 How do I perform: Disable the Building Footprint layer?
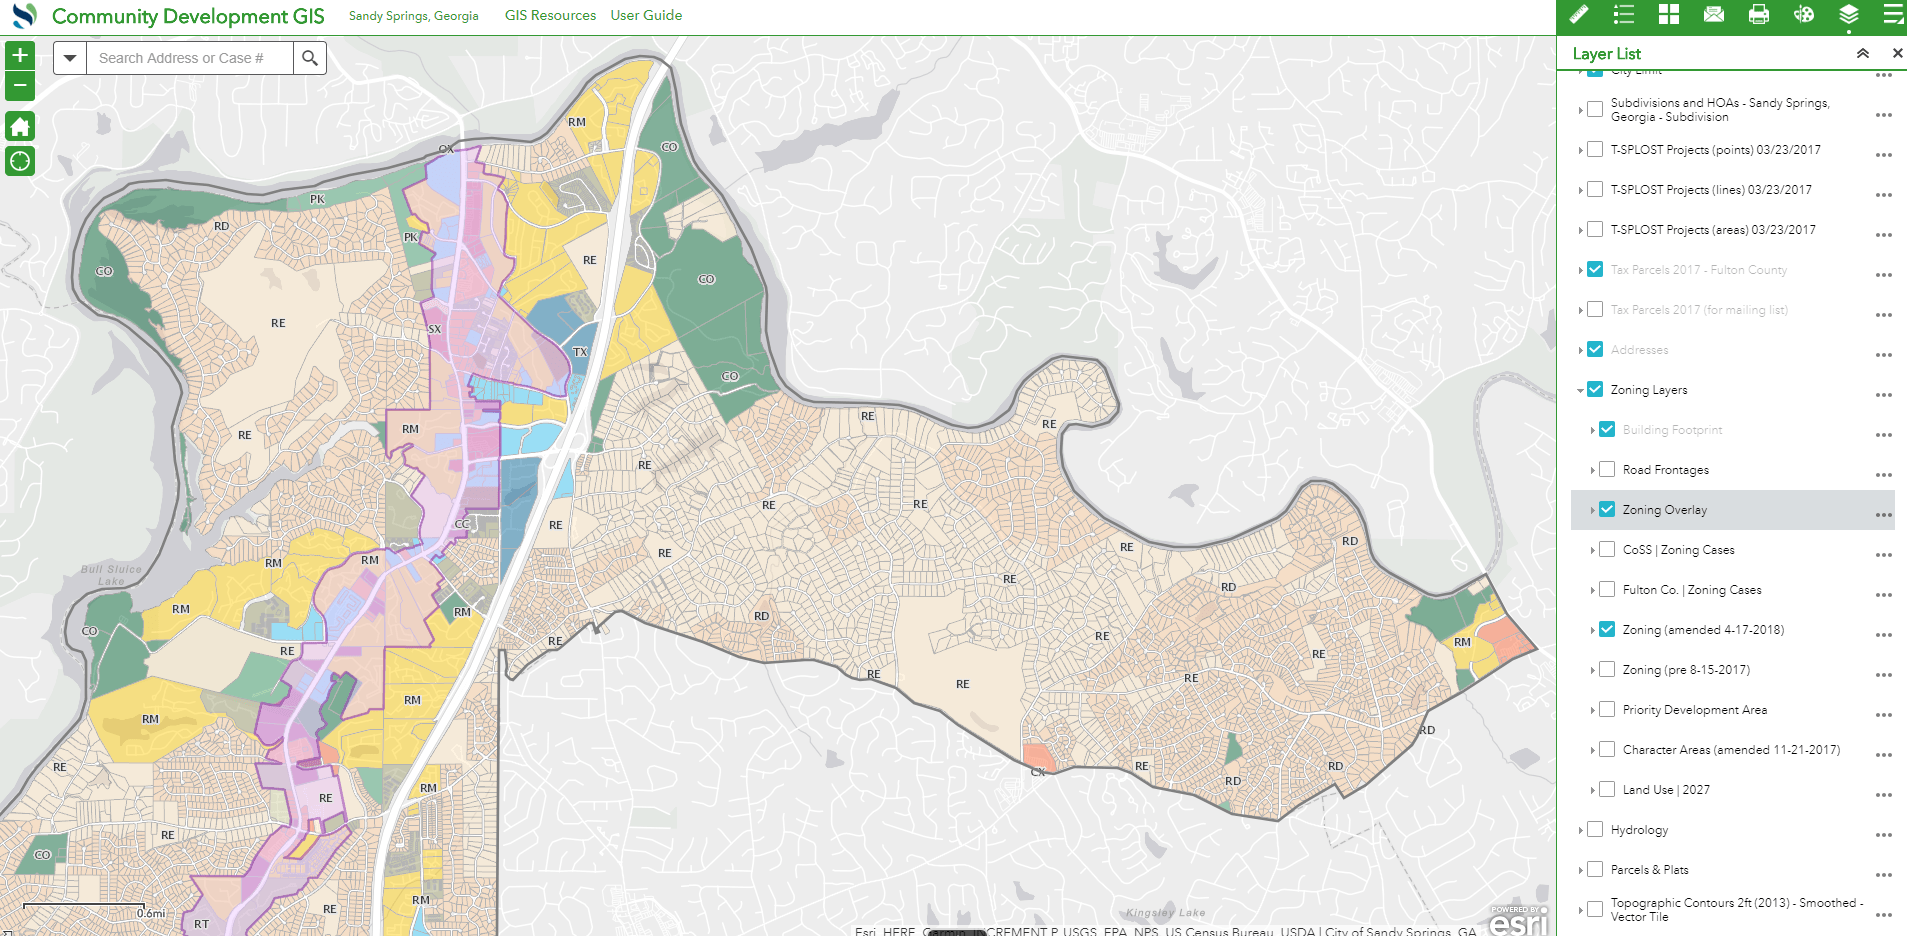coord(1606,429)
